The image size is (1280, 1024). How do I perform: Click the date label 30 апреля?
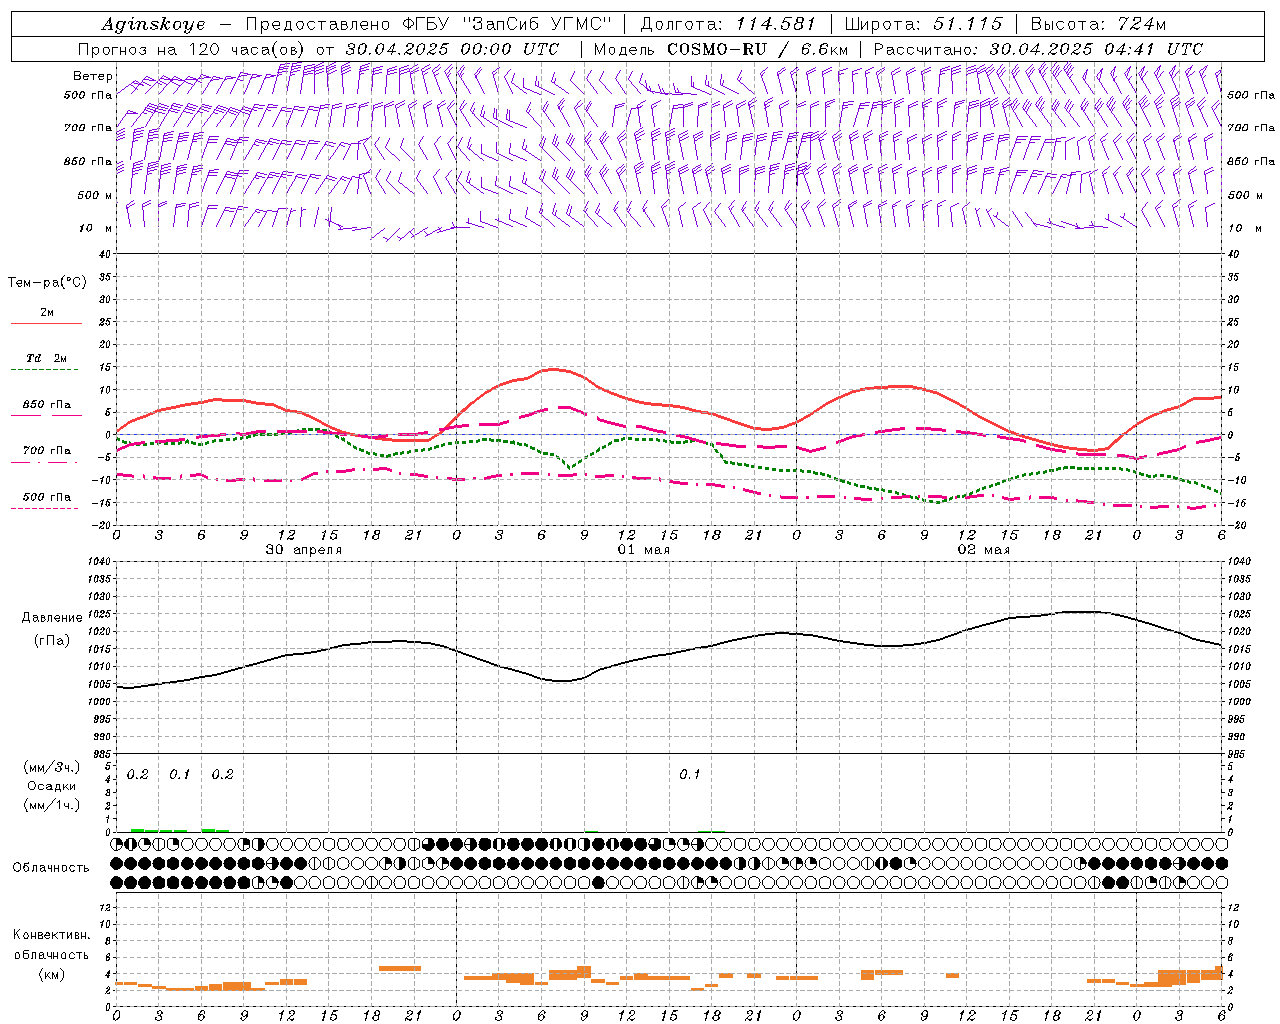tap(304, 550)
